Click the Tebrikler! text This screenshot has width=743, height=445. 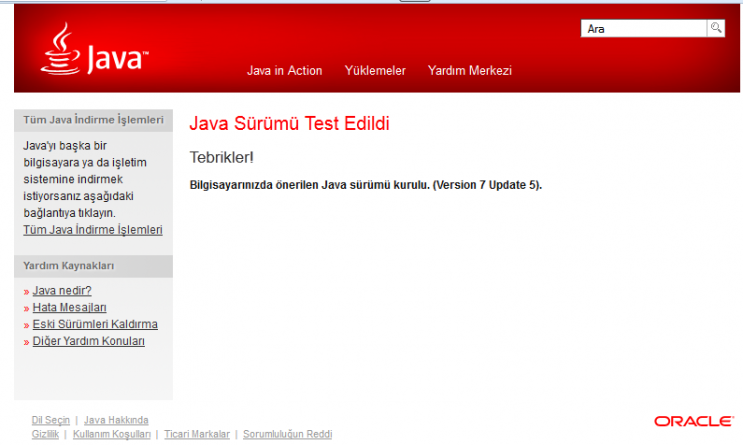click(222, 157)
